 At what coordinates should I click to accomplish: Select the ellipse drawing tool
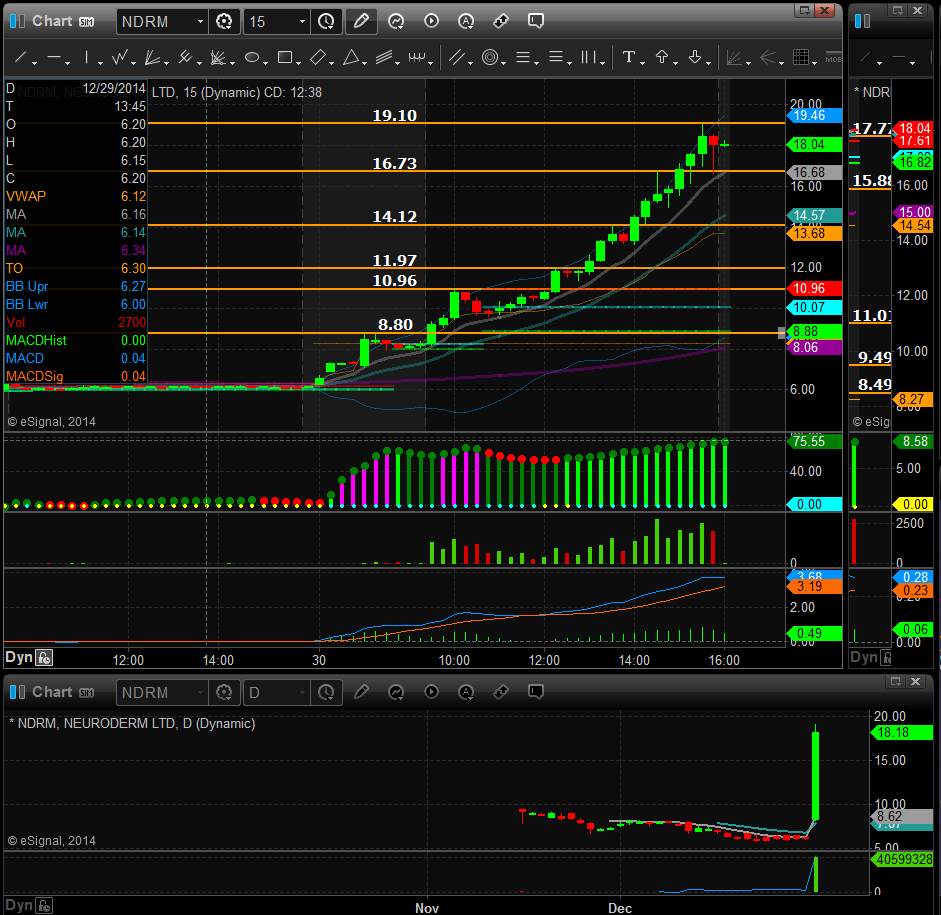click(252, 57)
